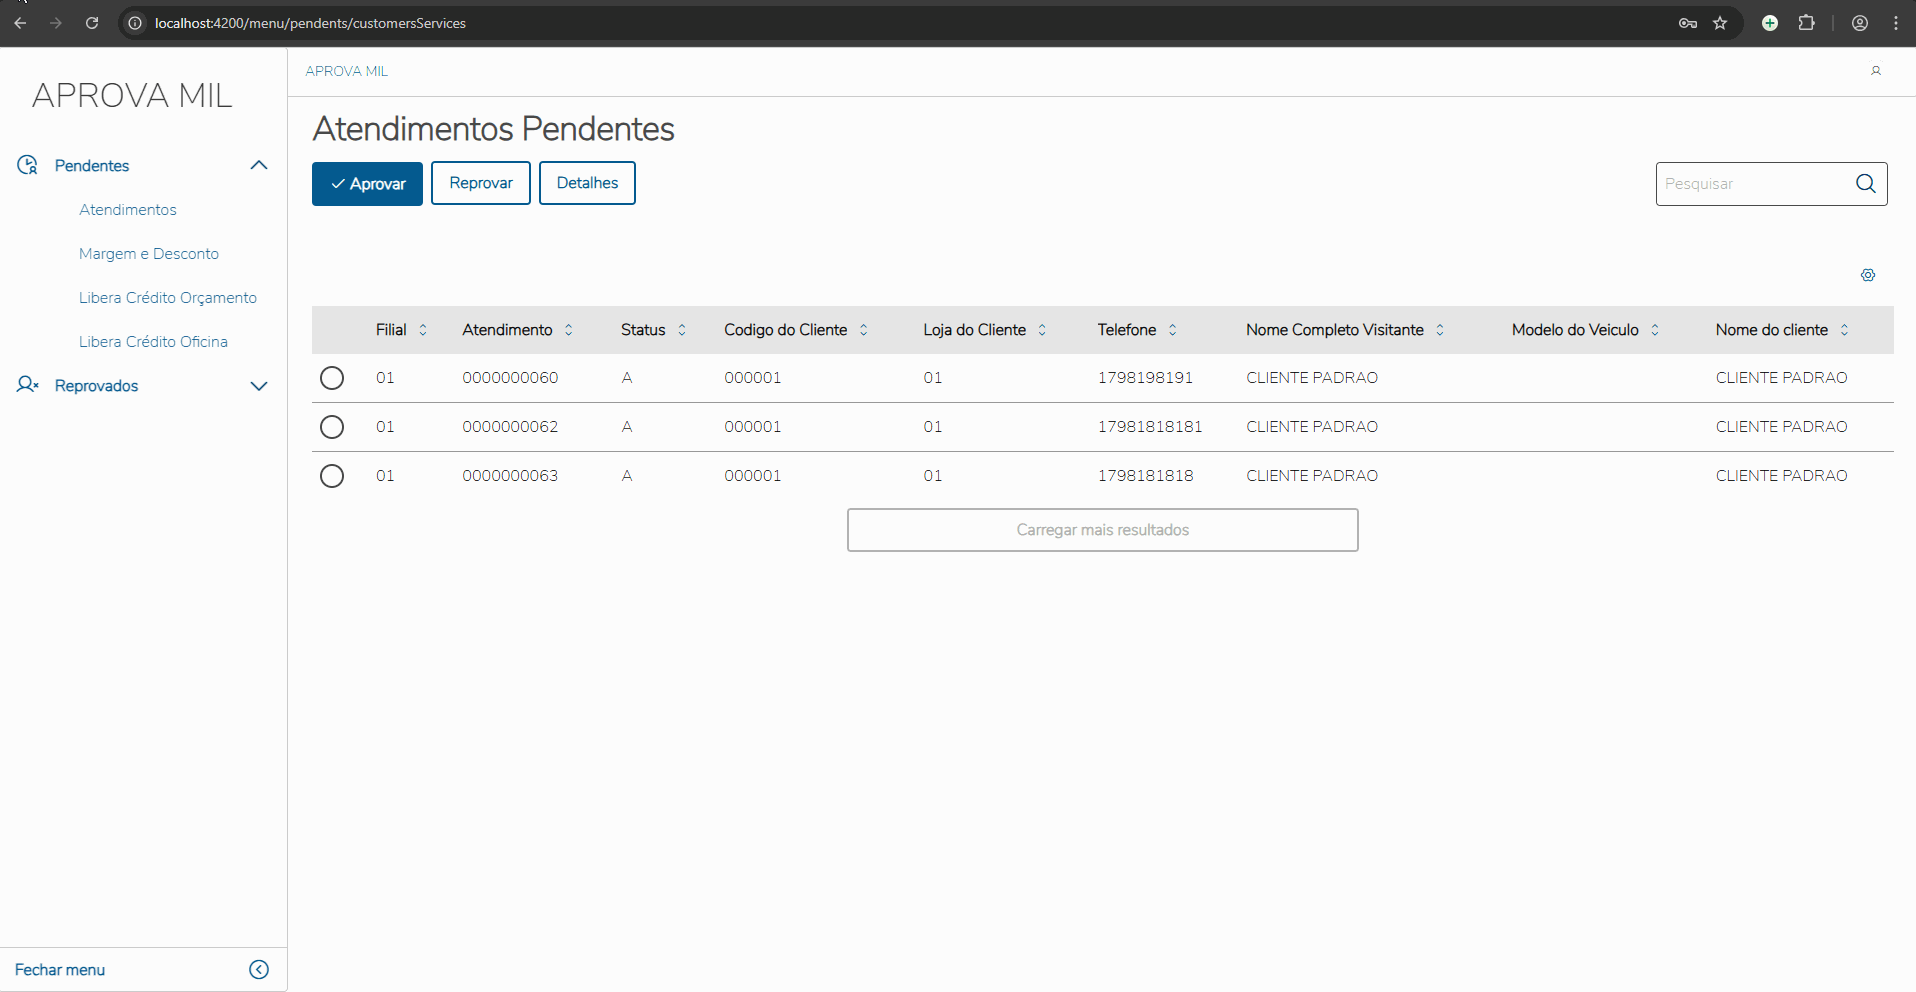
Task: Collapse the Pendentes menu section
Action: point(258,166)
